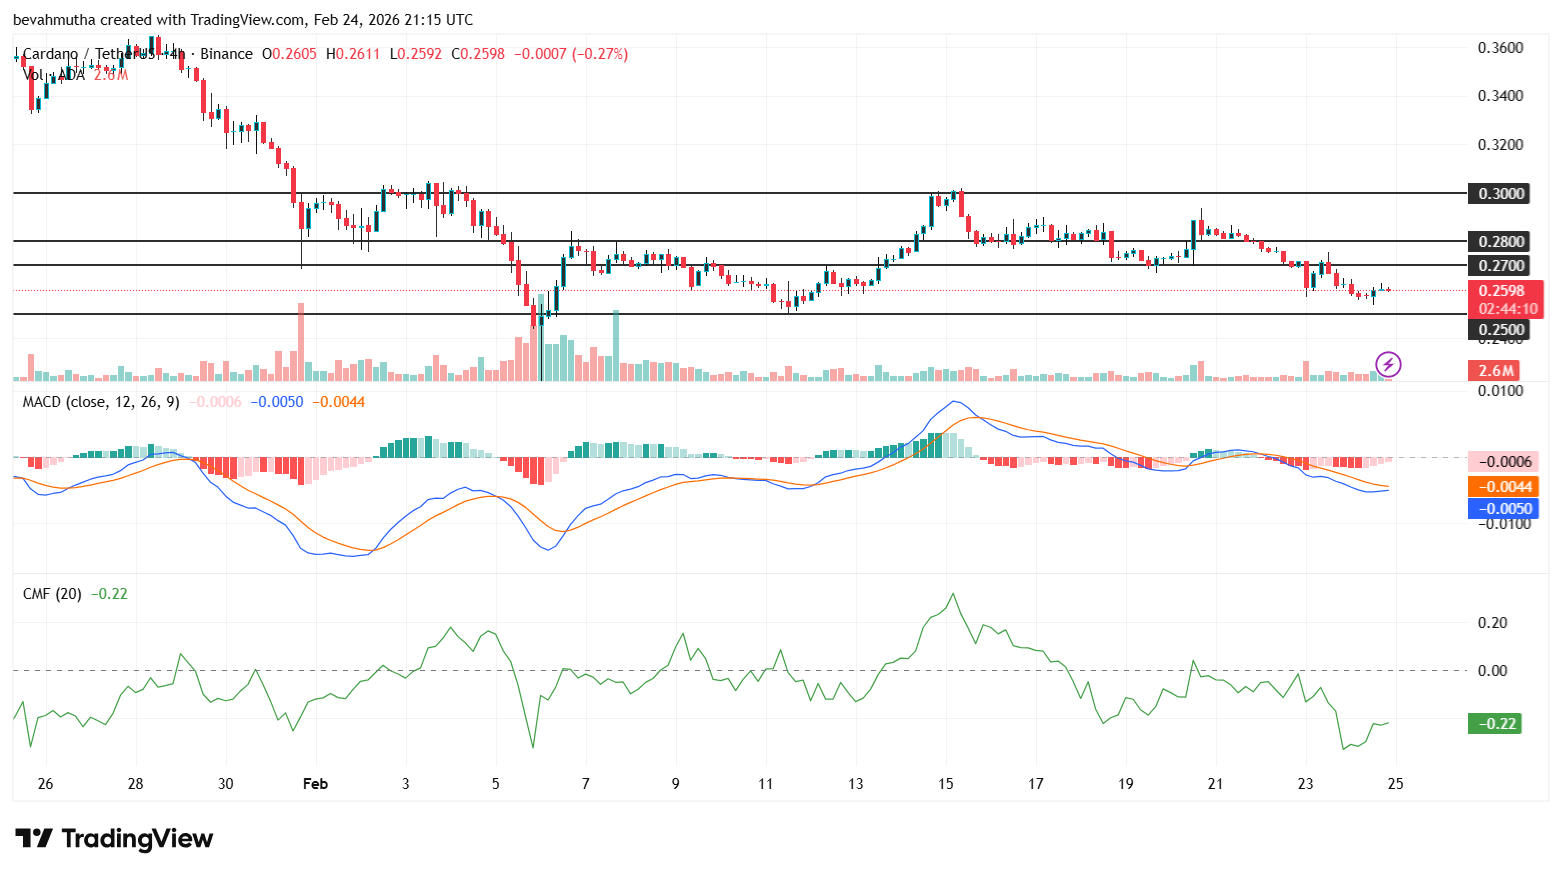Click the 15 date label on the time axis
Viewport: 1562px width, 876px height.
click(x=945, y=784)
